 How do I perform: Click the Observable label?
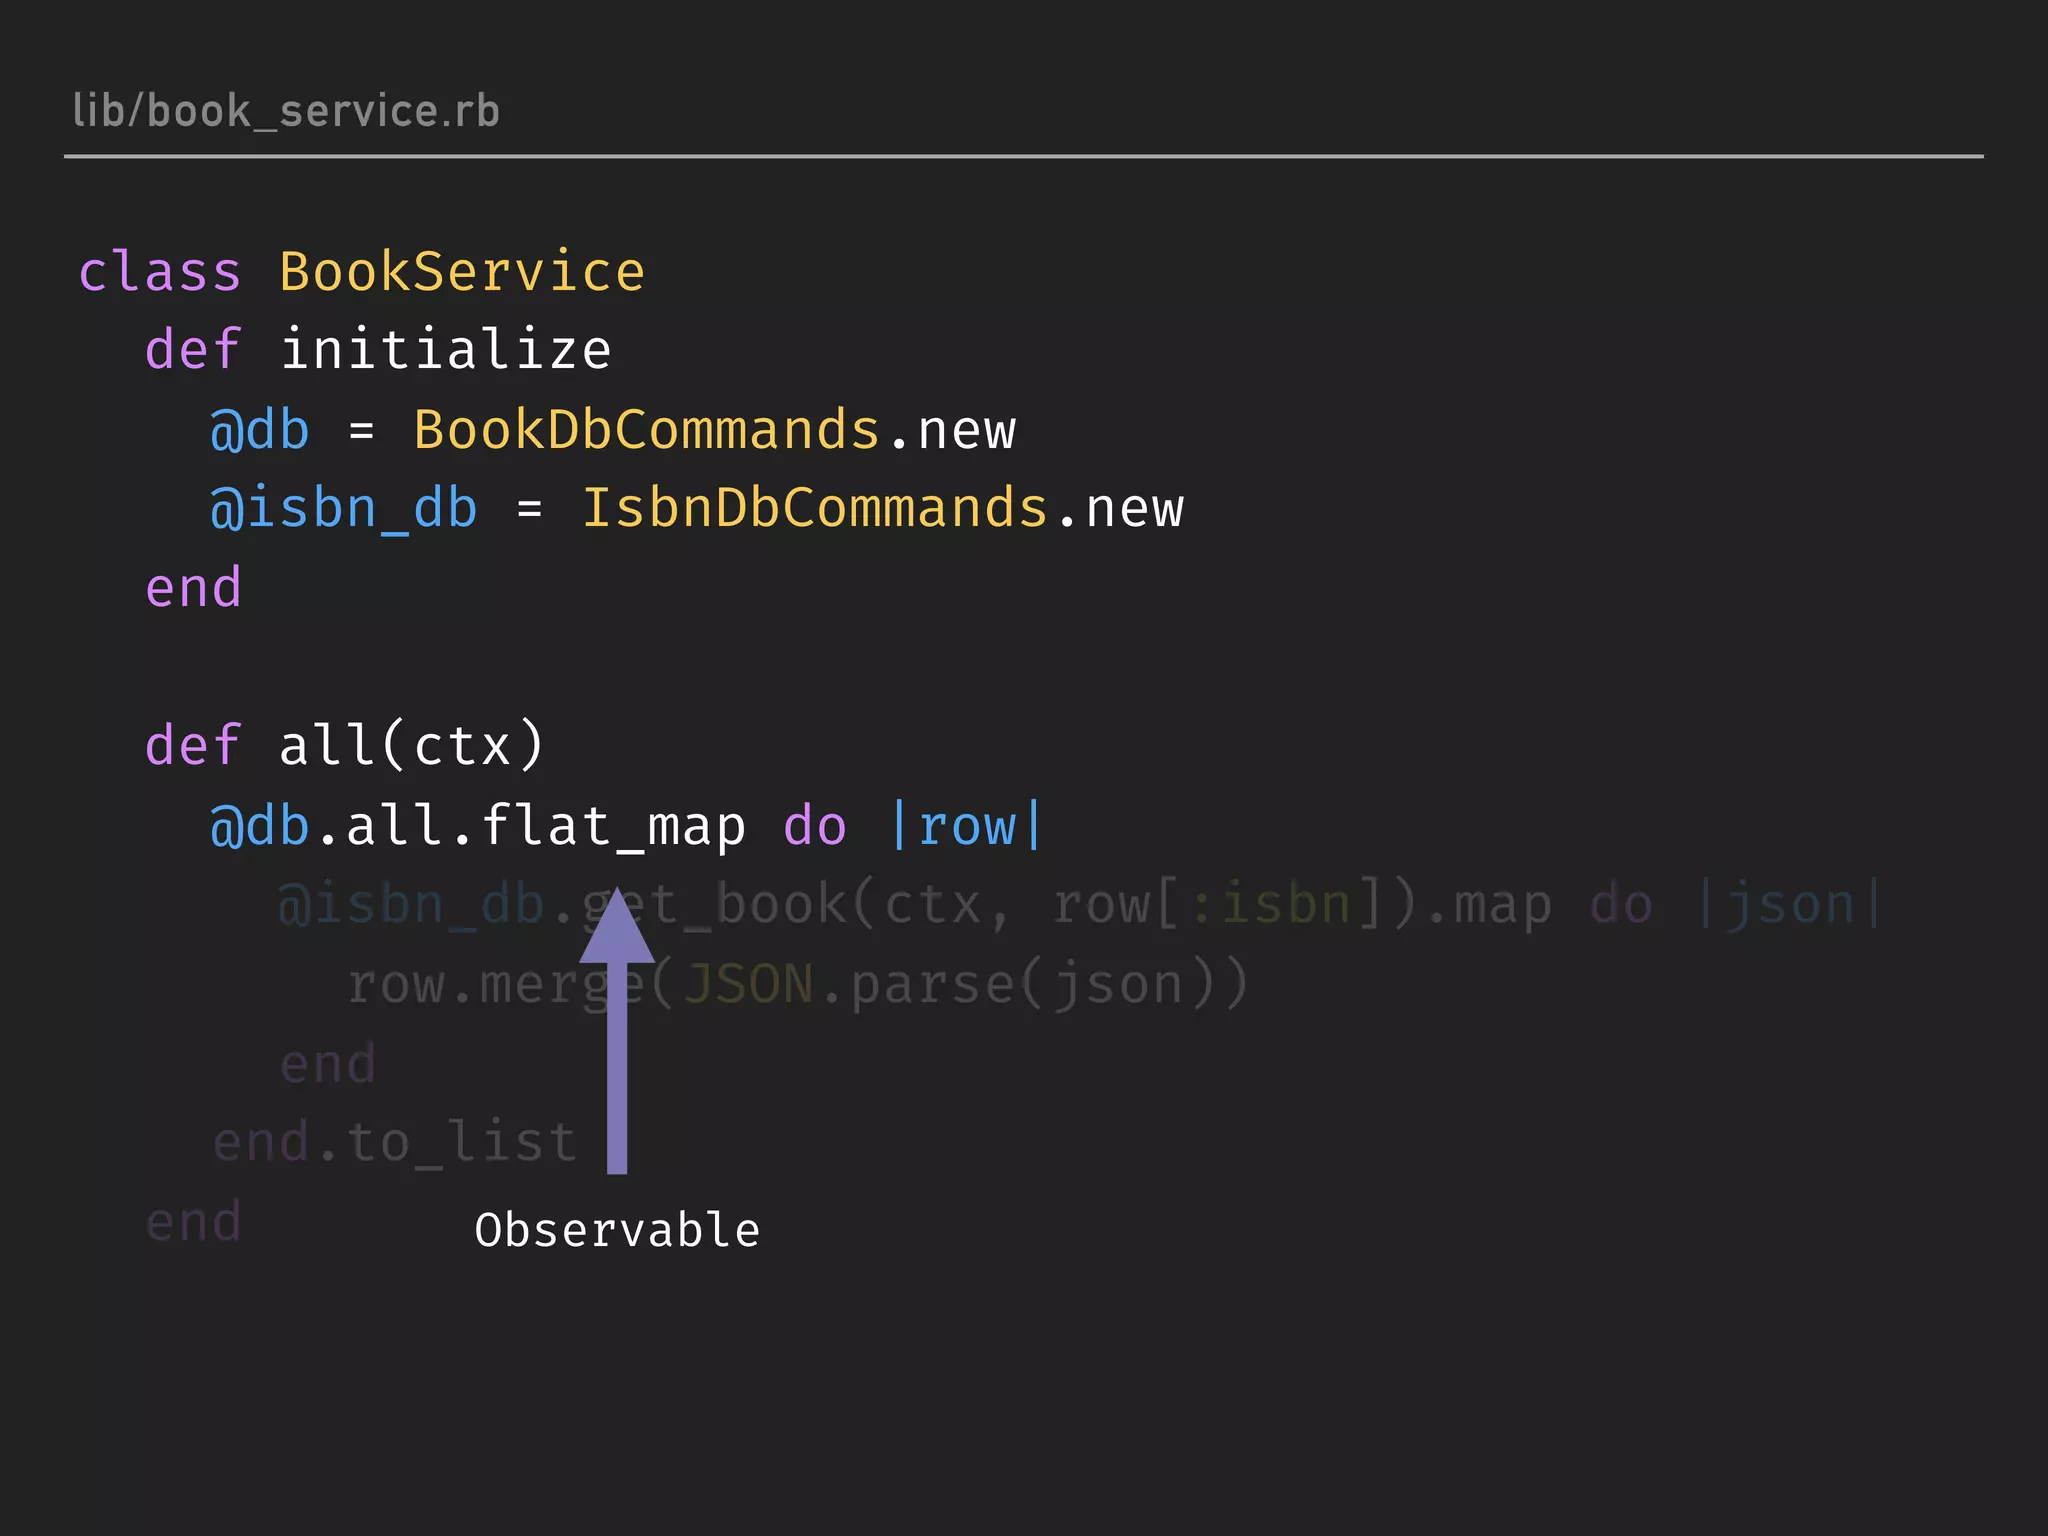click(617, 1230)
